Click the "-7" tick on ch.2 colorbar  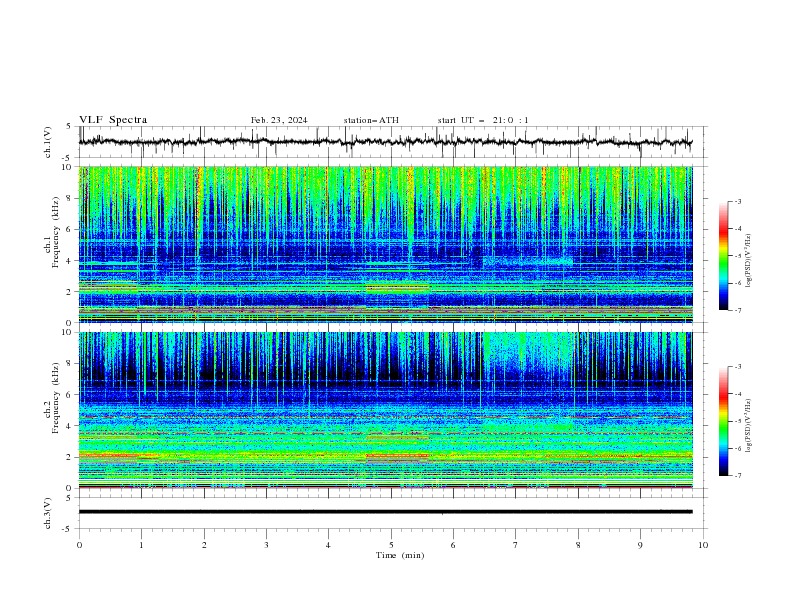pyautogui.click(x=738, y=476)
